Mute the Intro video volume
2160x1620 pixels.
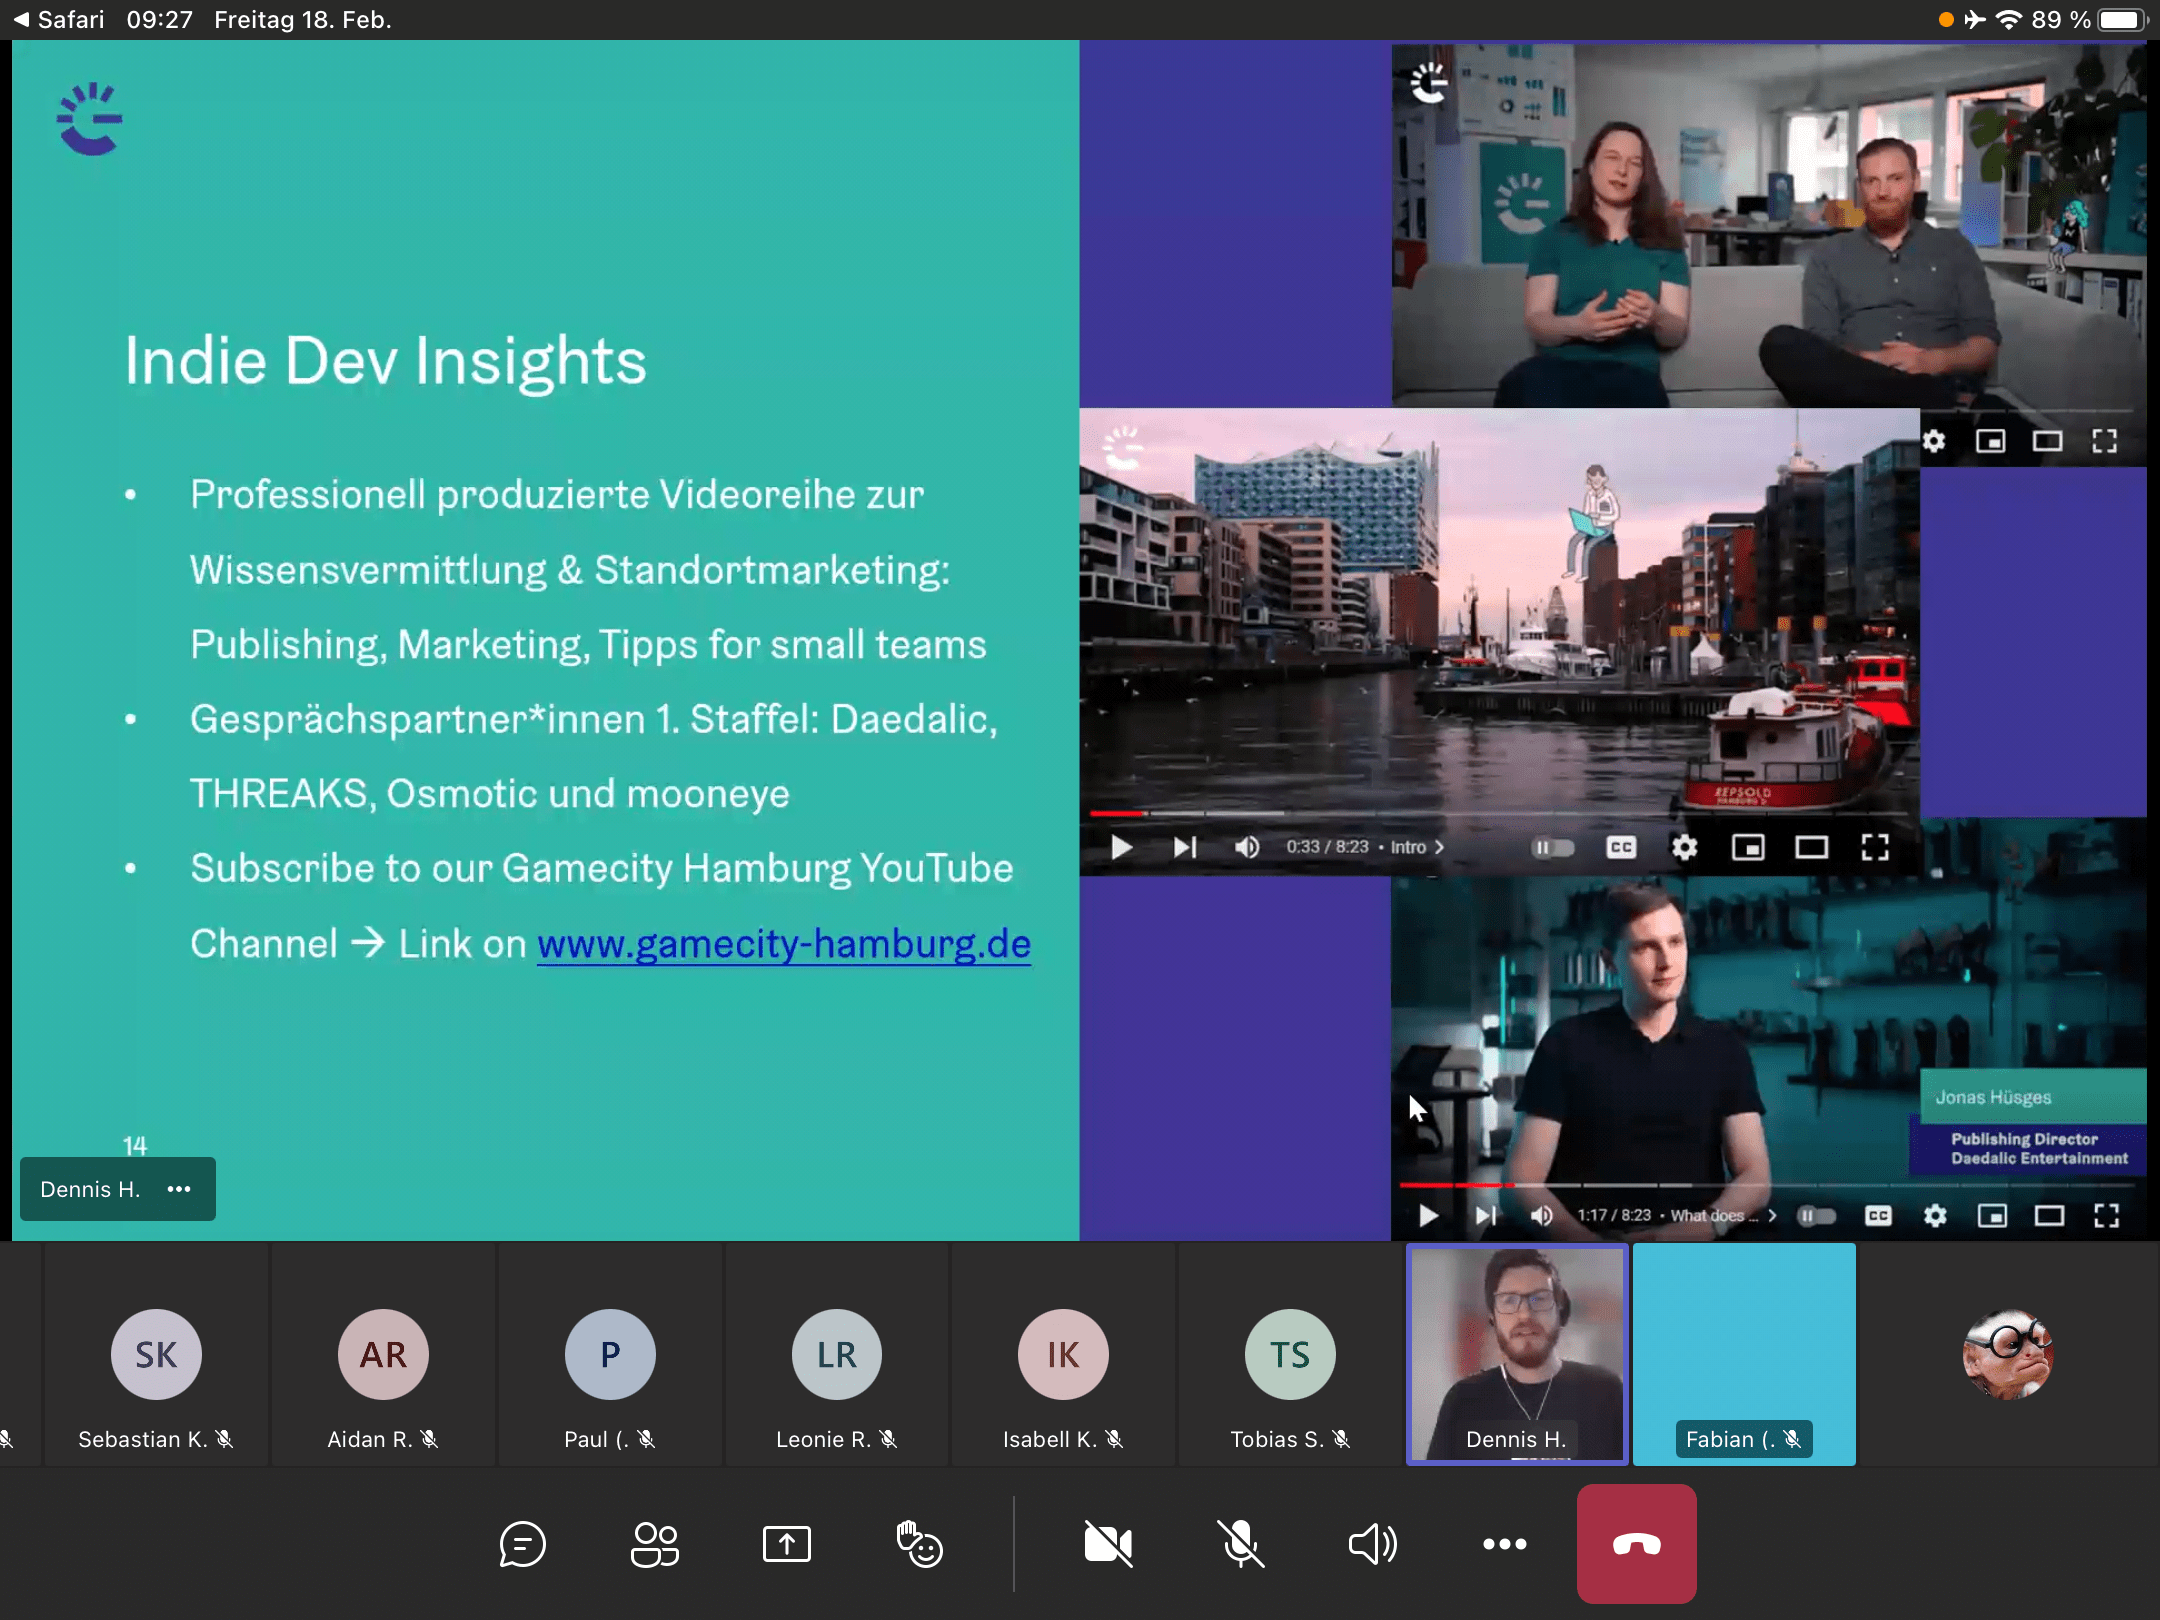point(1246,848)
